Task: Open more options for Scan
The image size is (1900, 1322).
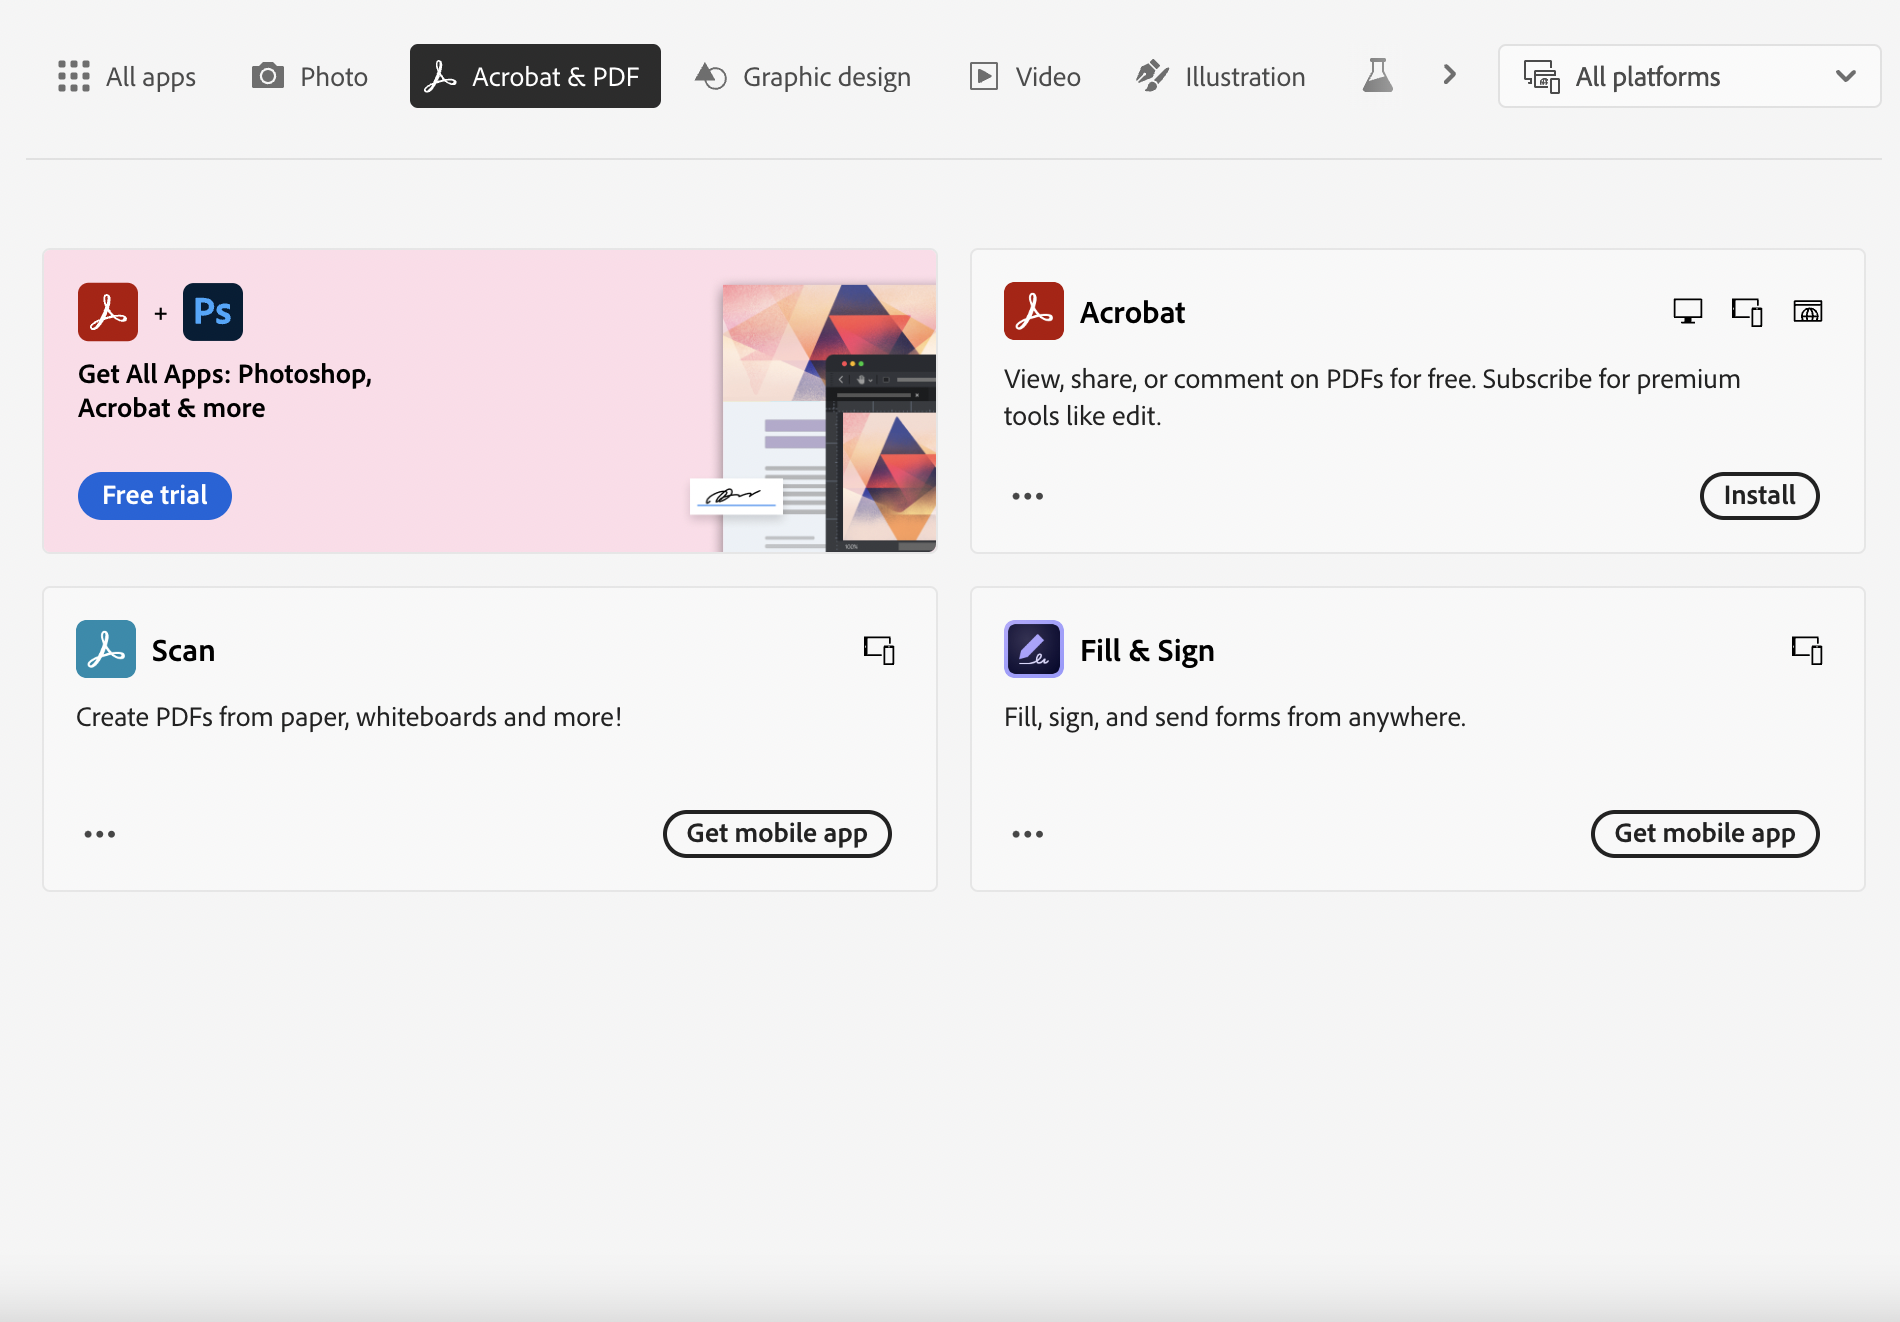Action: coord(100,834)
